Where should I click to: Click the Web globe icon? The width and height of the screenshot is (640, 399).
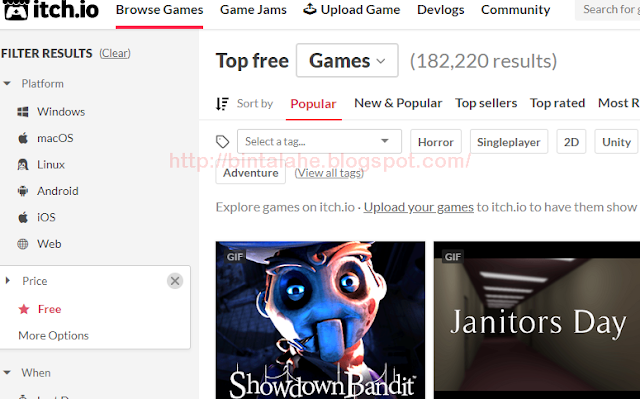coord(23,244)
